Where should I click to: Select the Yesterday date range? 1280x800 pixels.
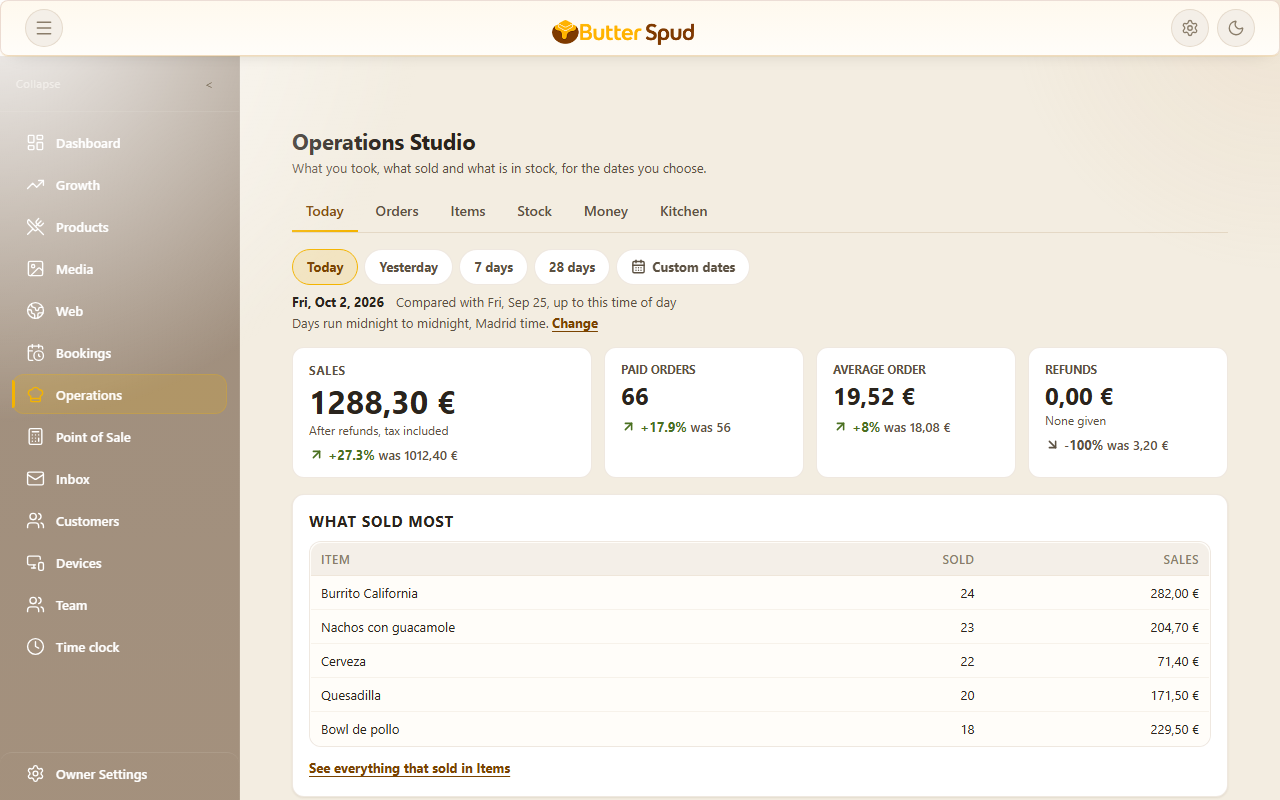click(408, 267)
